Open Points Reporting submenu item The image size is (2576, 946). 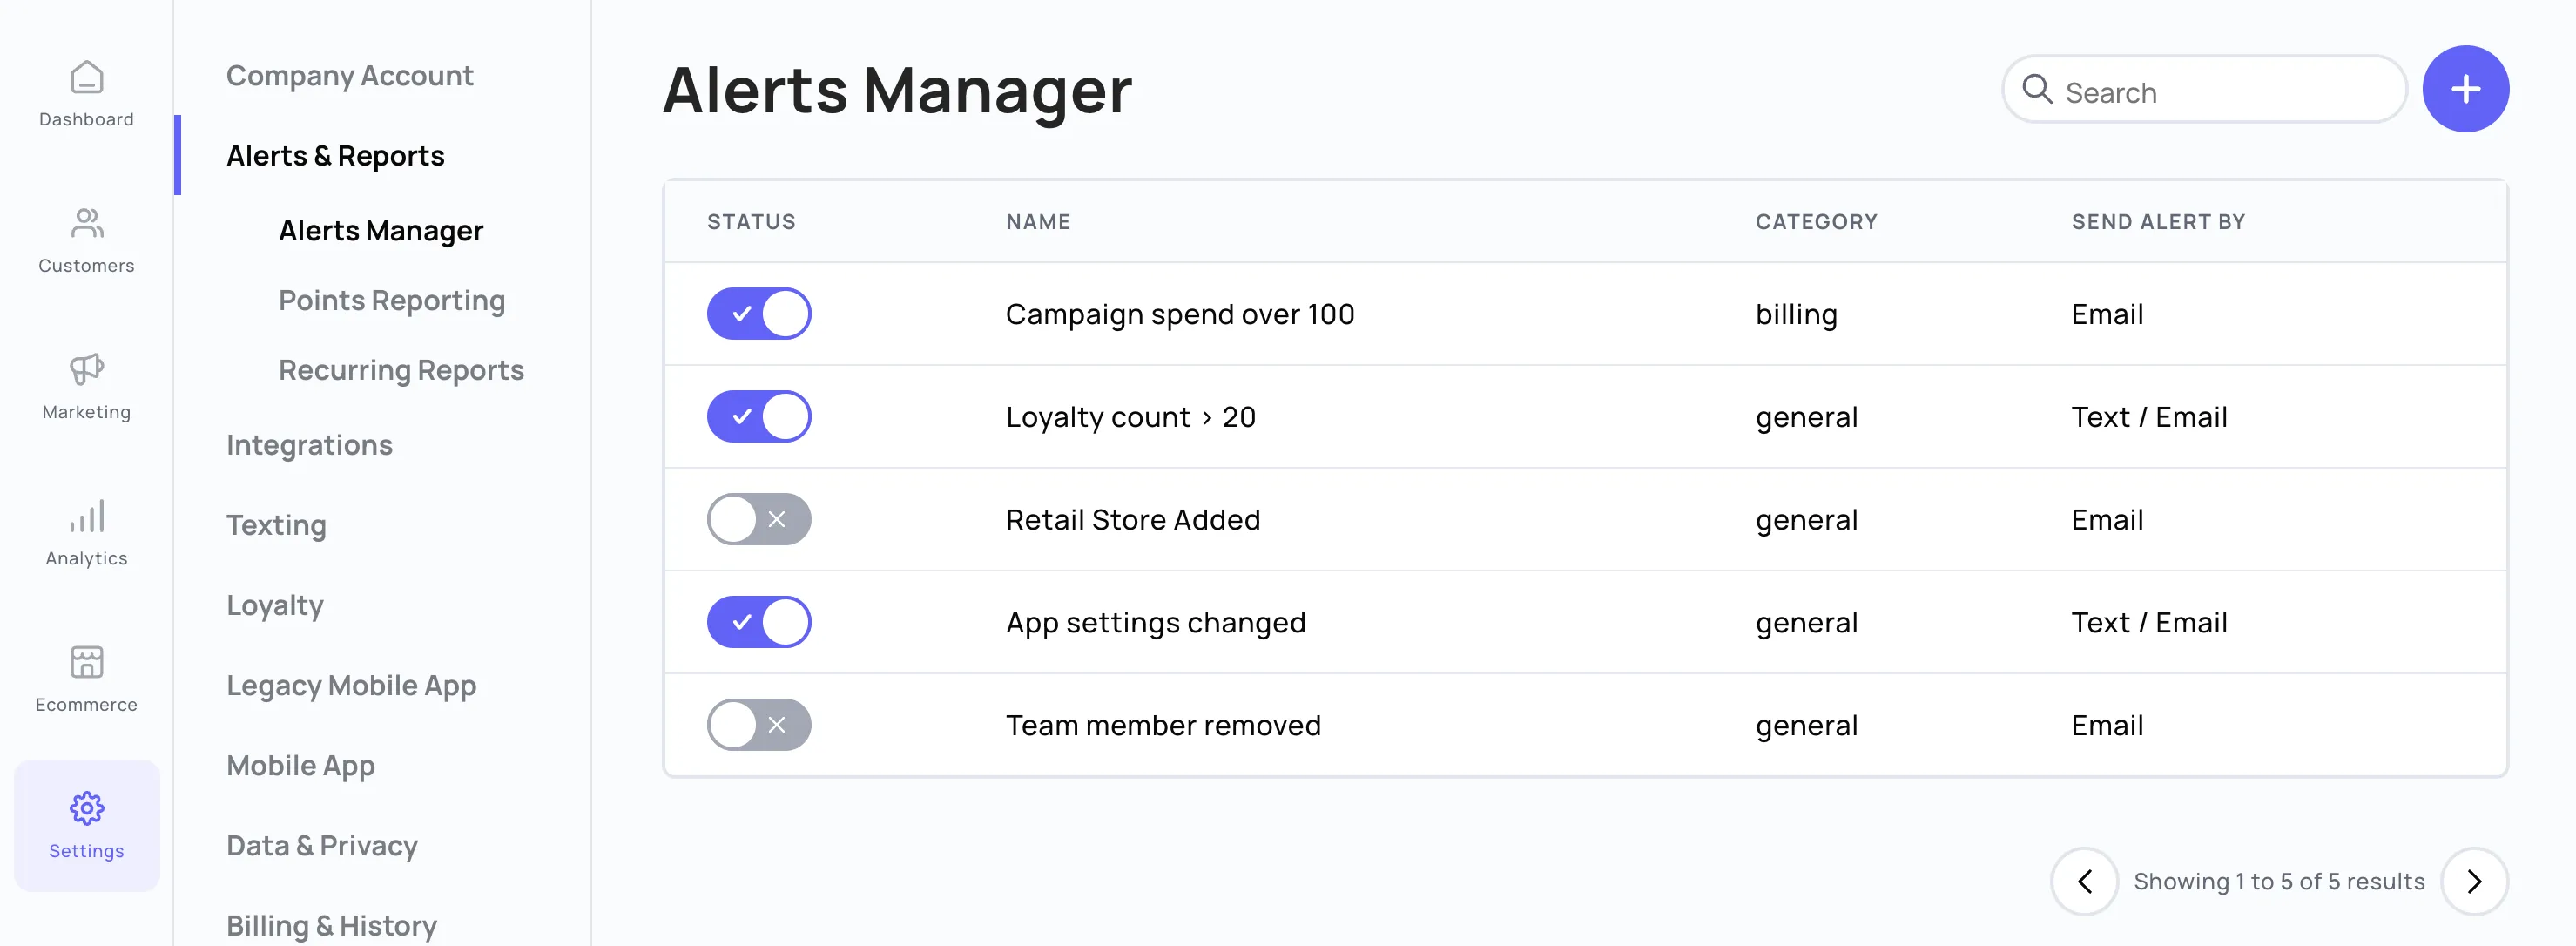tap(391, 300)
